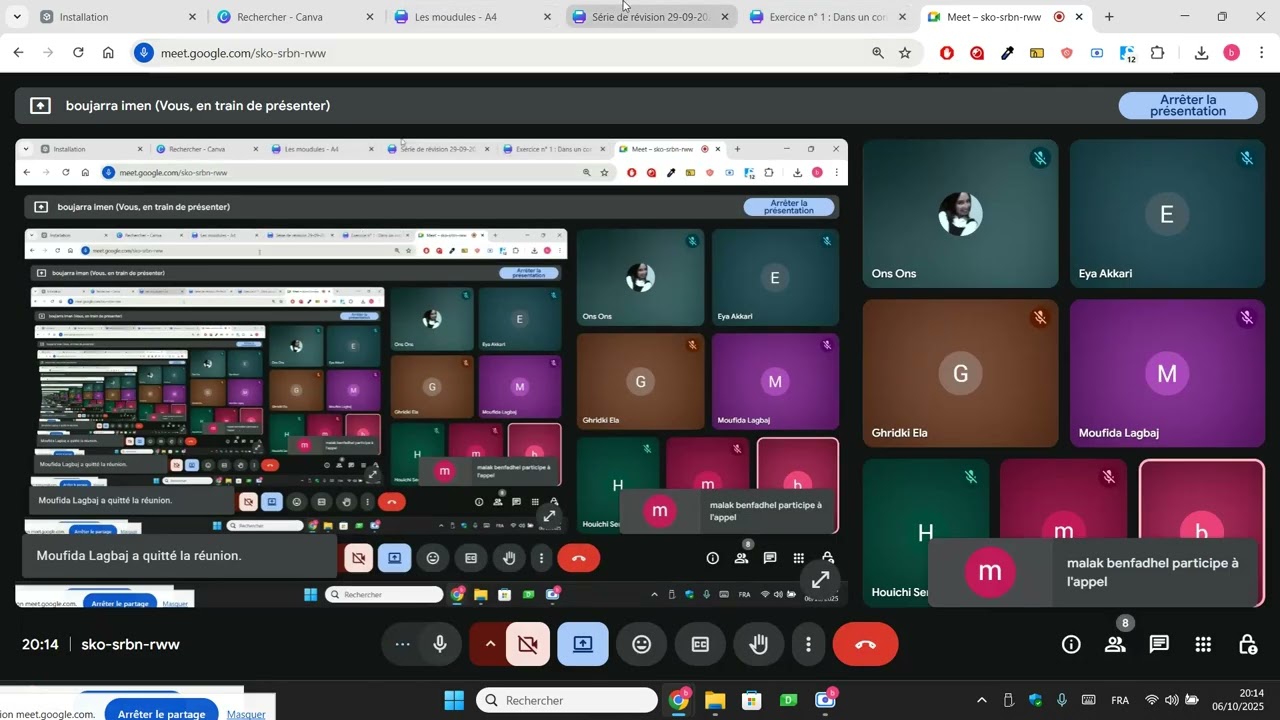Reload the Meet page
This screenshot has width=1280, height=720.
[78, 53]
